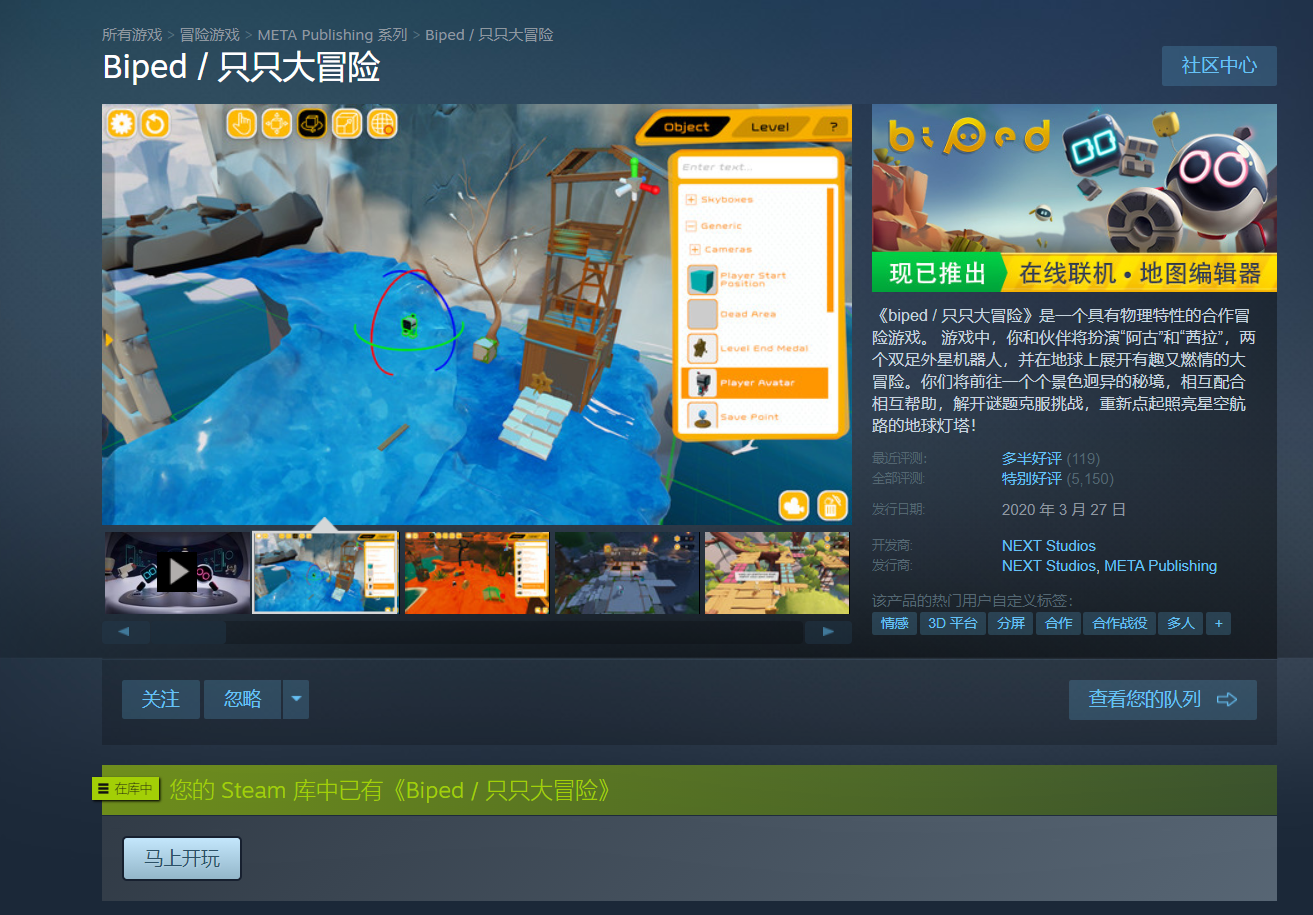Select the 多人 tag
Viewport: 1313px width, 915px height.
click(x=1181, y=623)
